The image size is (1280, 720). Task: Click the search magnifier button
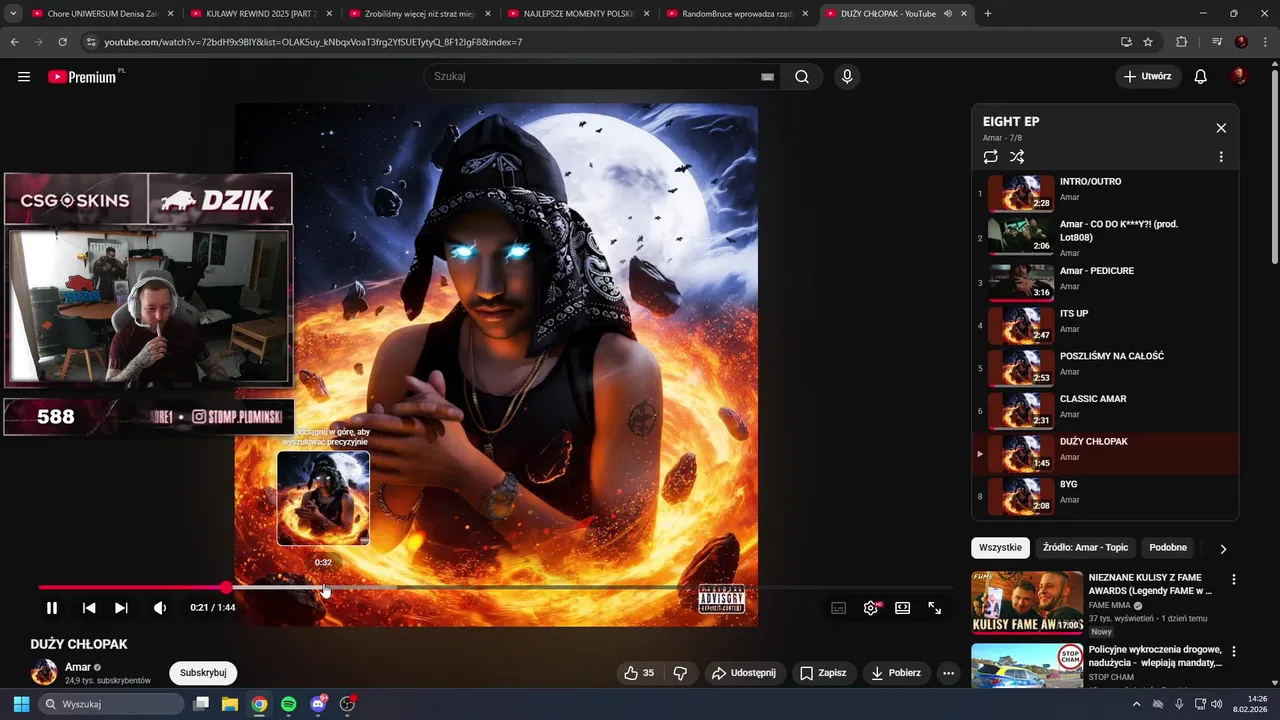tap(802, 77)
